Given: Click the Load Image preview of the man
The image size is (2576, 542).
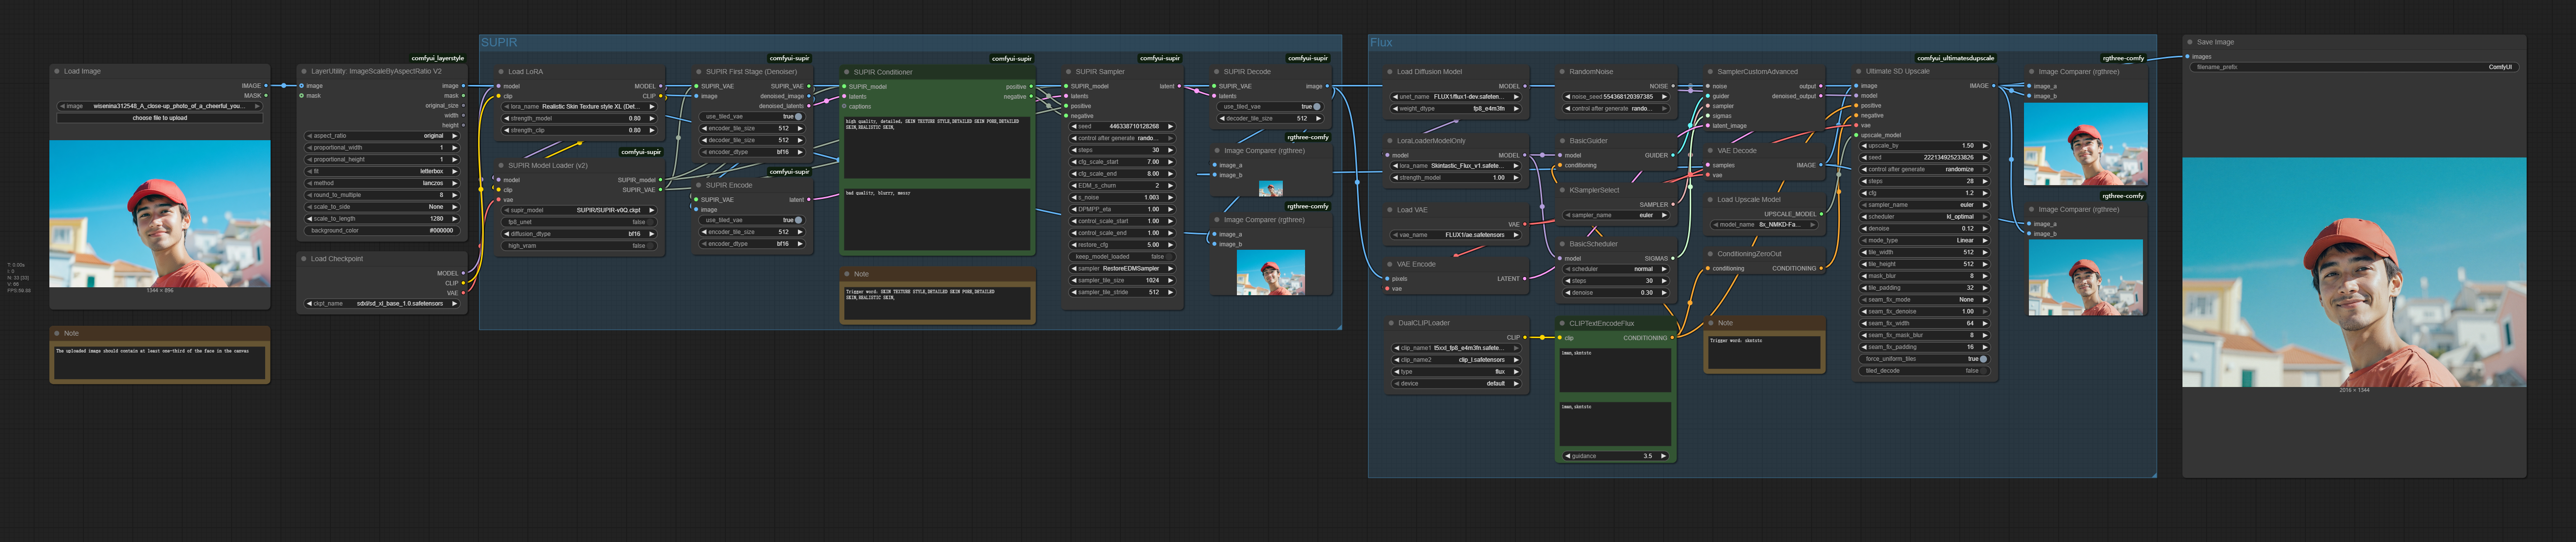Looking at the screenshot, I should click(x=160, y=214).
